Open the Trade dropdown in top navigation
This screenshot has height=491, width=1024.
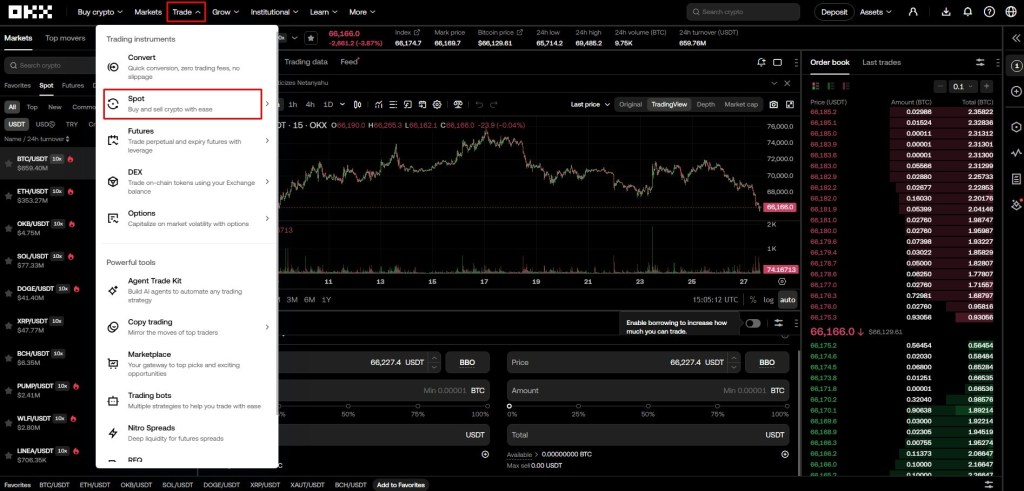point(187,12)
